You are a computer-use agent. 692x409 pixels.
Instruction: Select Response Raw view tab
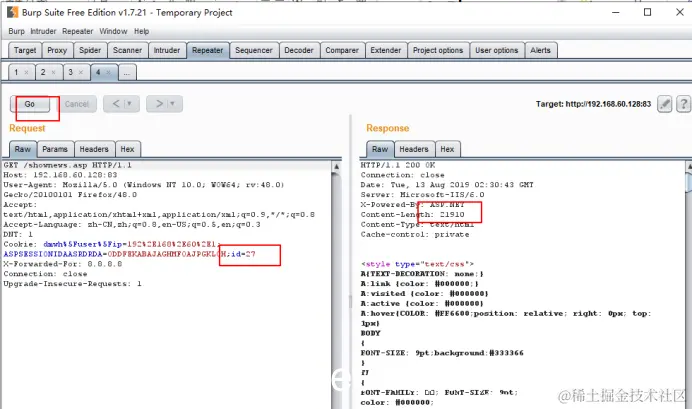380,149
